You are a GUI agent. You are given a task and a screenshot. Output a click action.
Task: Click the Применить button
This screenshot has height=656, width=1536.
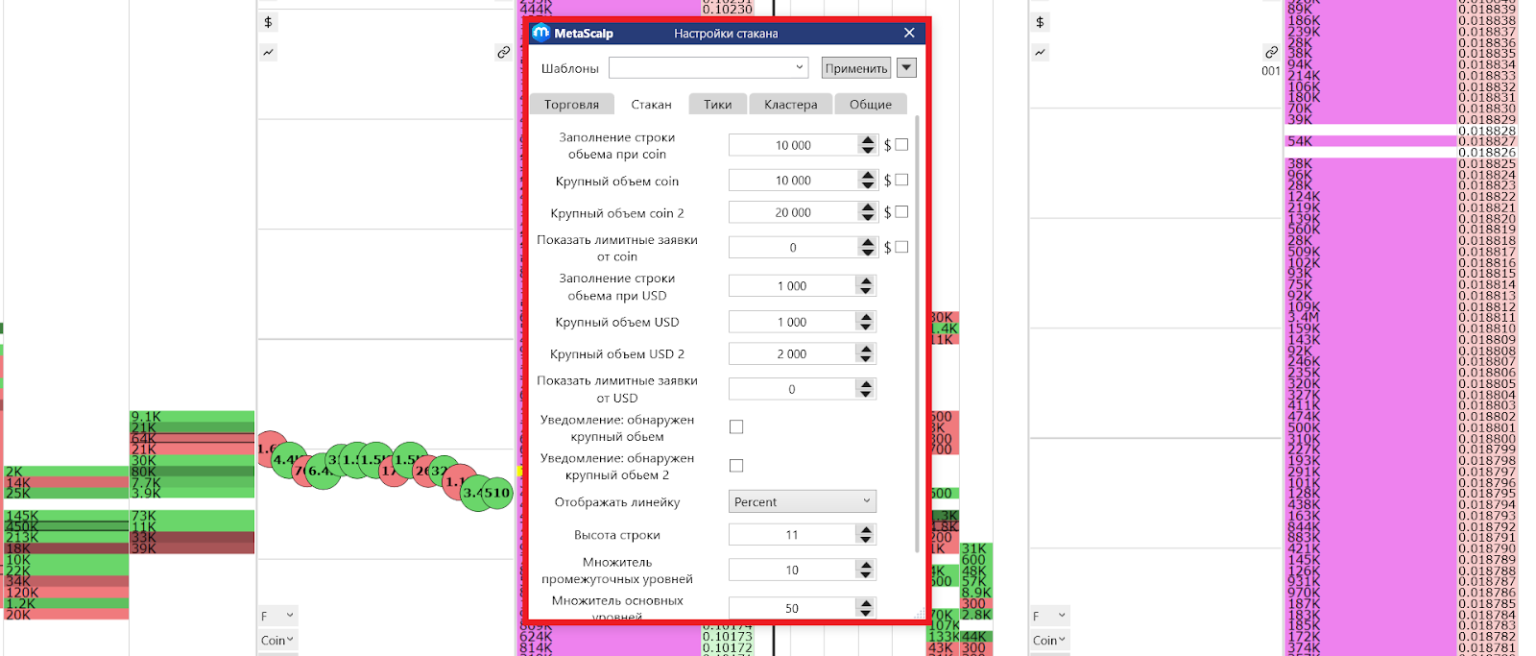(x=856, y=68)
